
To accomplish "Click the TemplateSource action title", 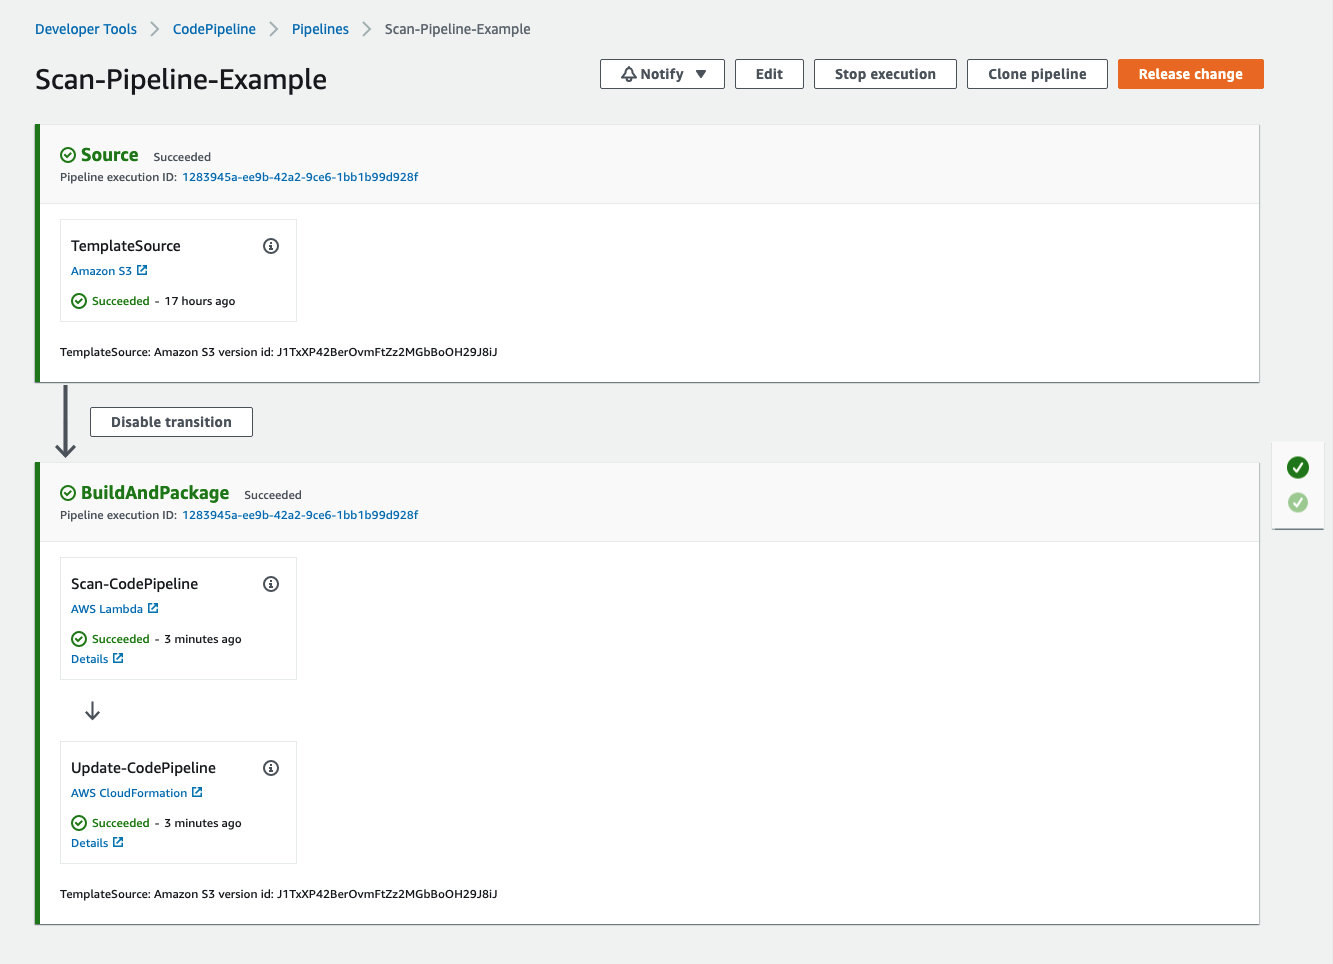I will tap(126, 246).
